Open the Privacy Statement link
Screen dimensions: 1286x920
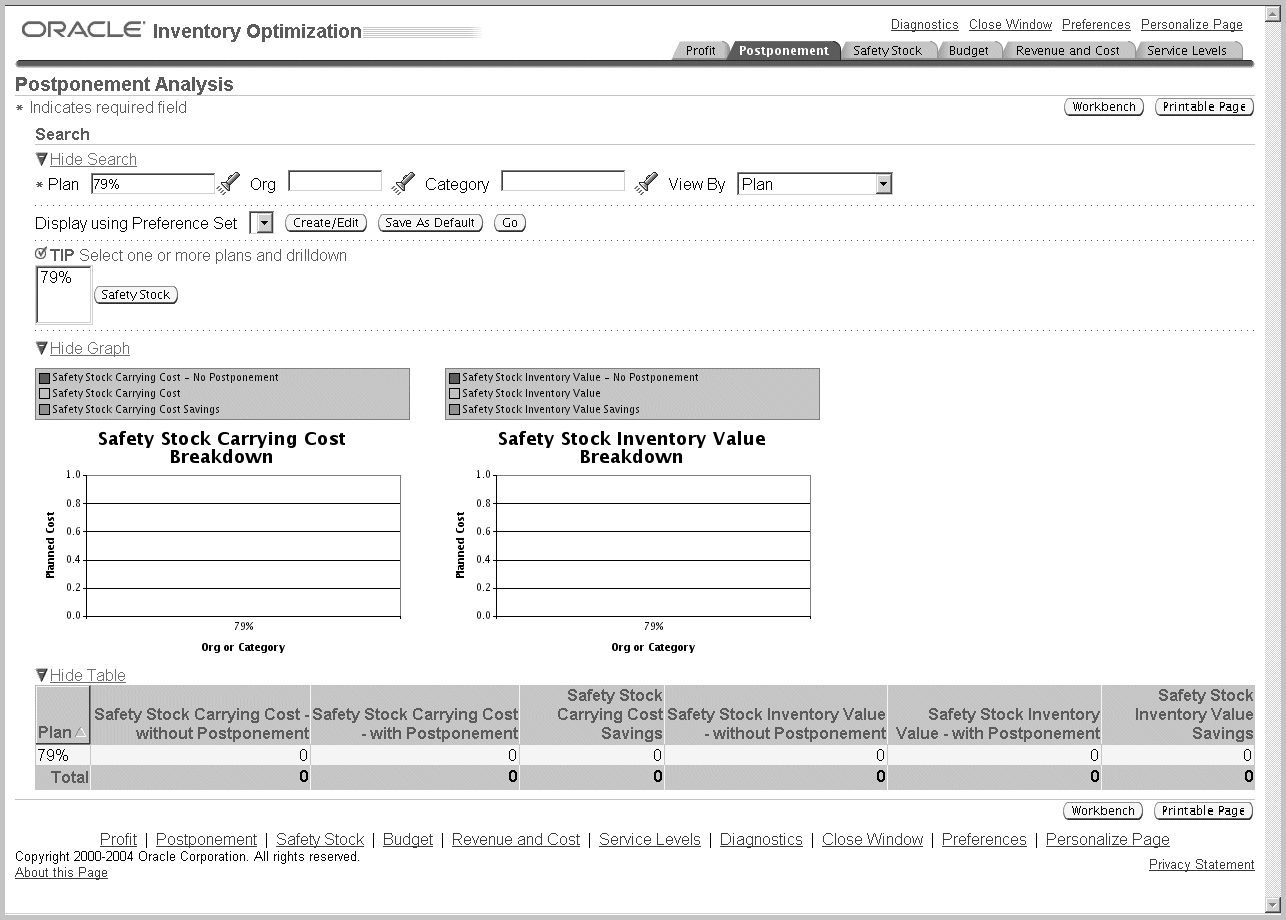[1201, 865]
